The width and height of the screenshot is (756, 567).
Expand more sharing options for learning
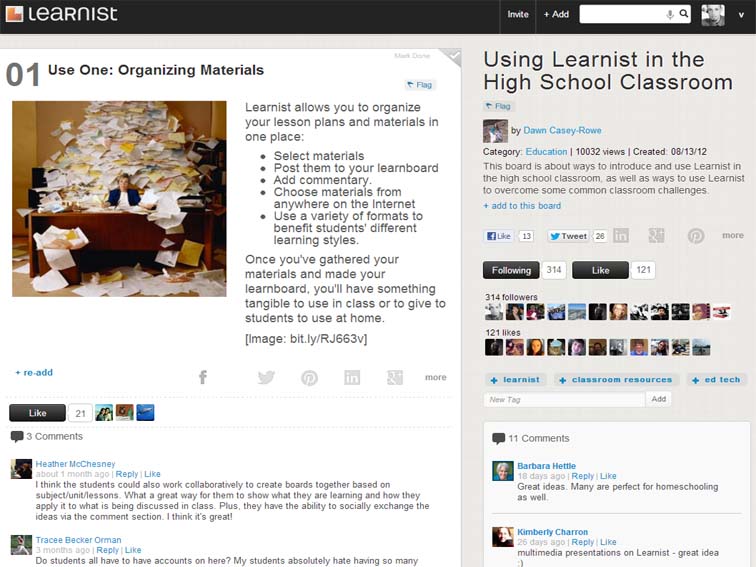[x=435, y=378]
